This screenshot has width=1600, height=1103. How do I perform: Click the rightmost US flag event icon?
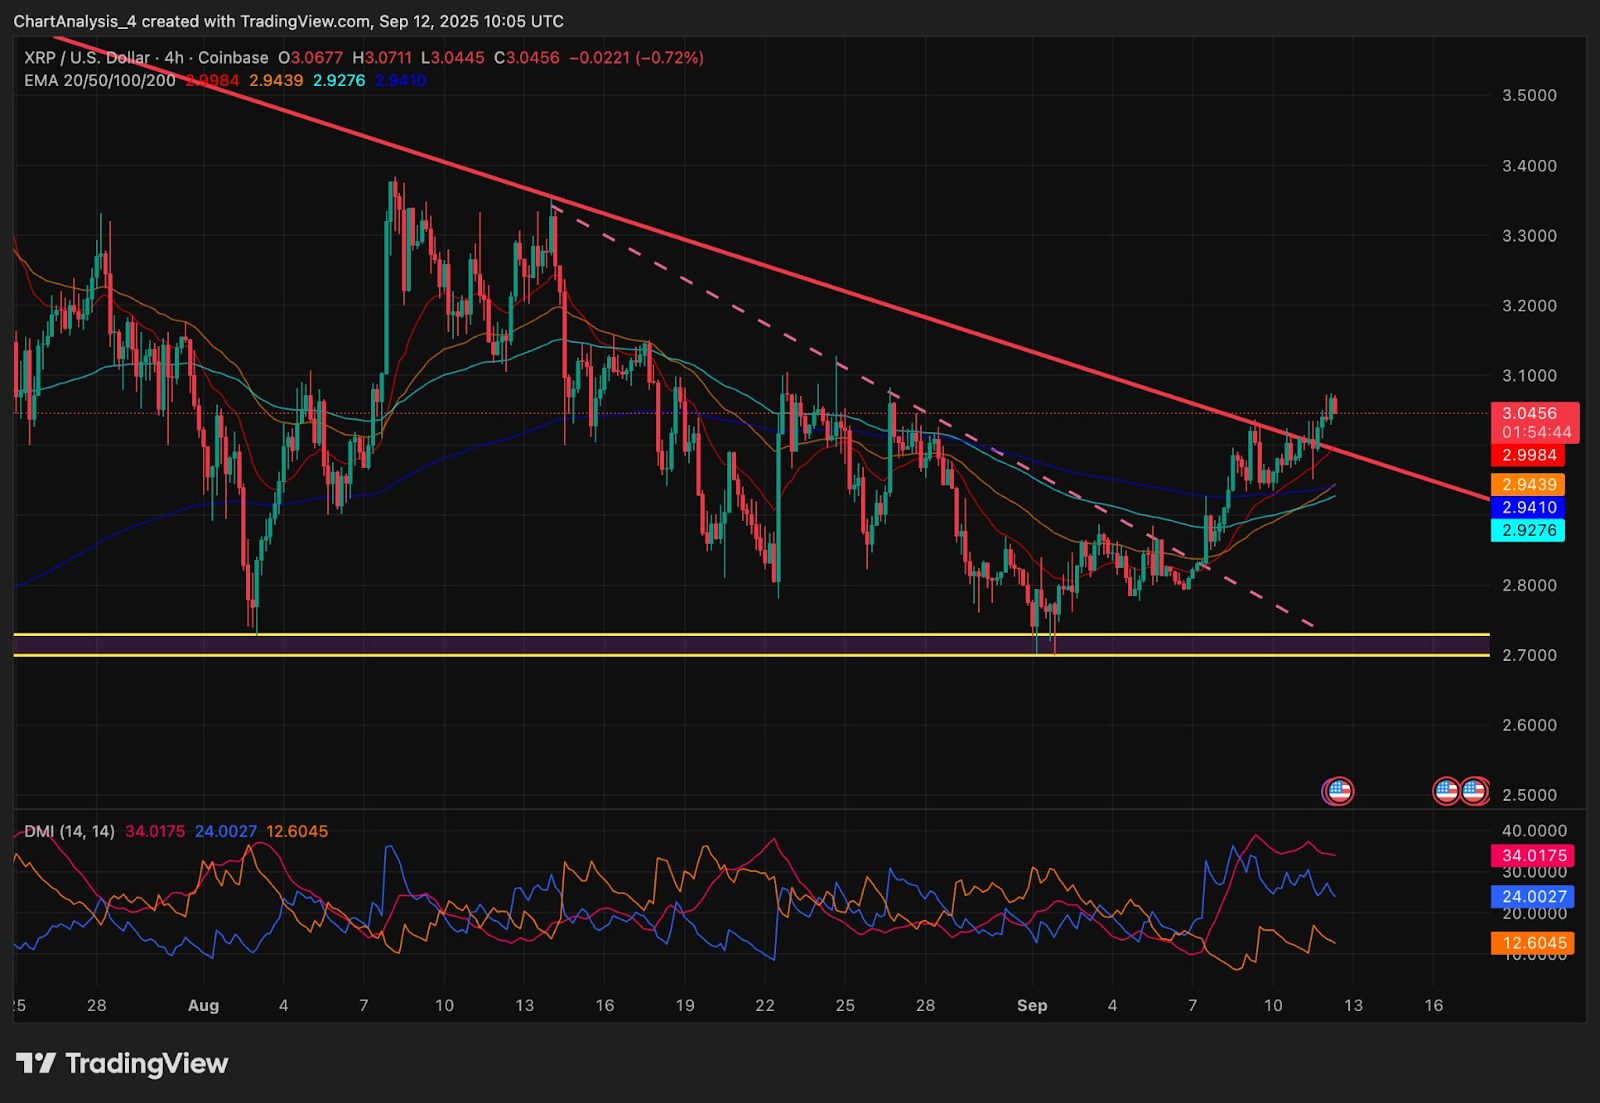(1474, 791)
